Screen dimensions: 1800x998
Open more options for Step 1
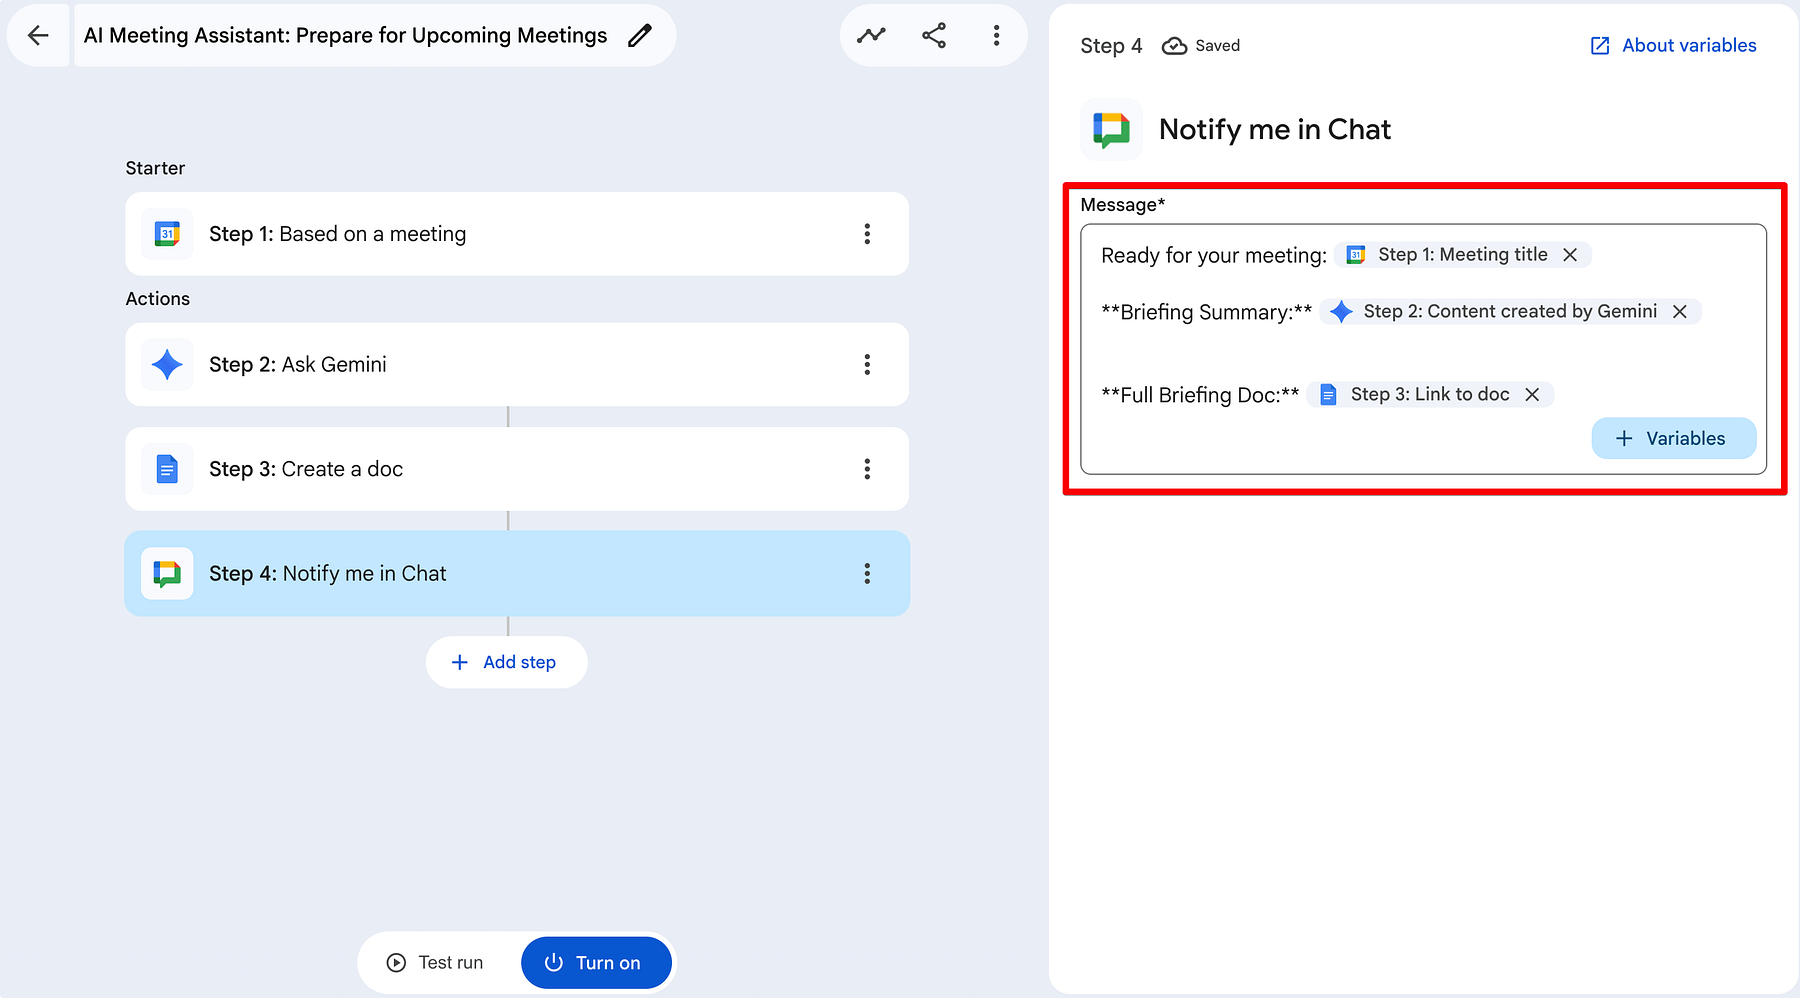[867, 234]
